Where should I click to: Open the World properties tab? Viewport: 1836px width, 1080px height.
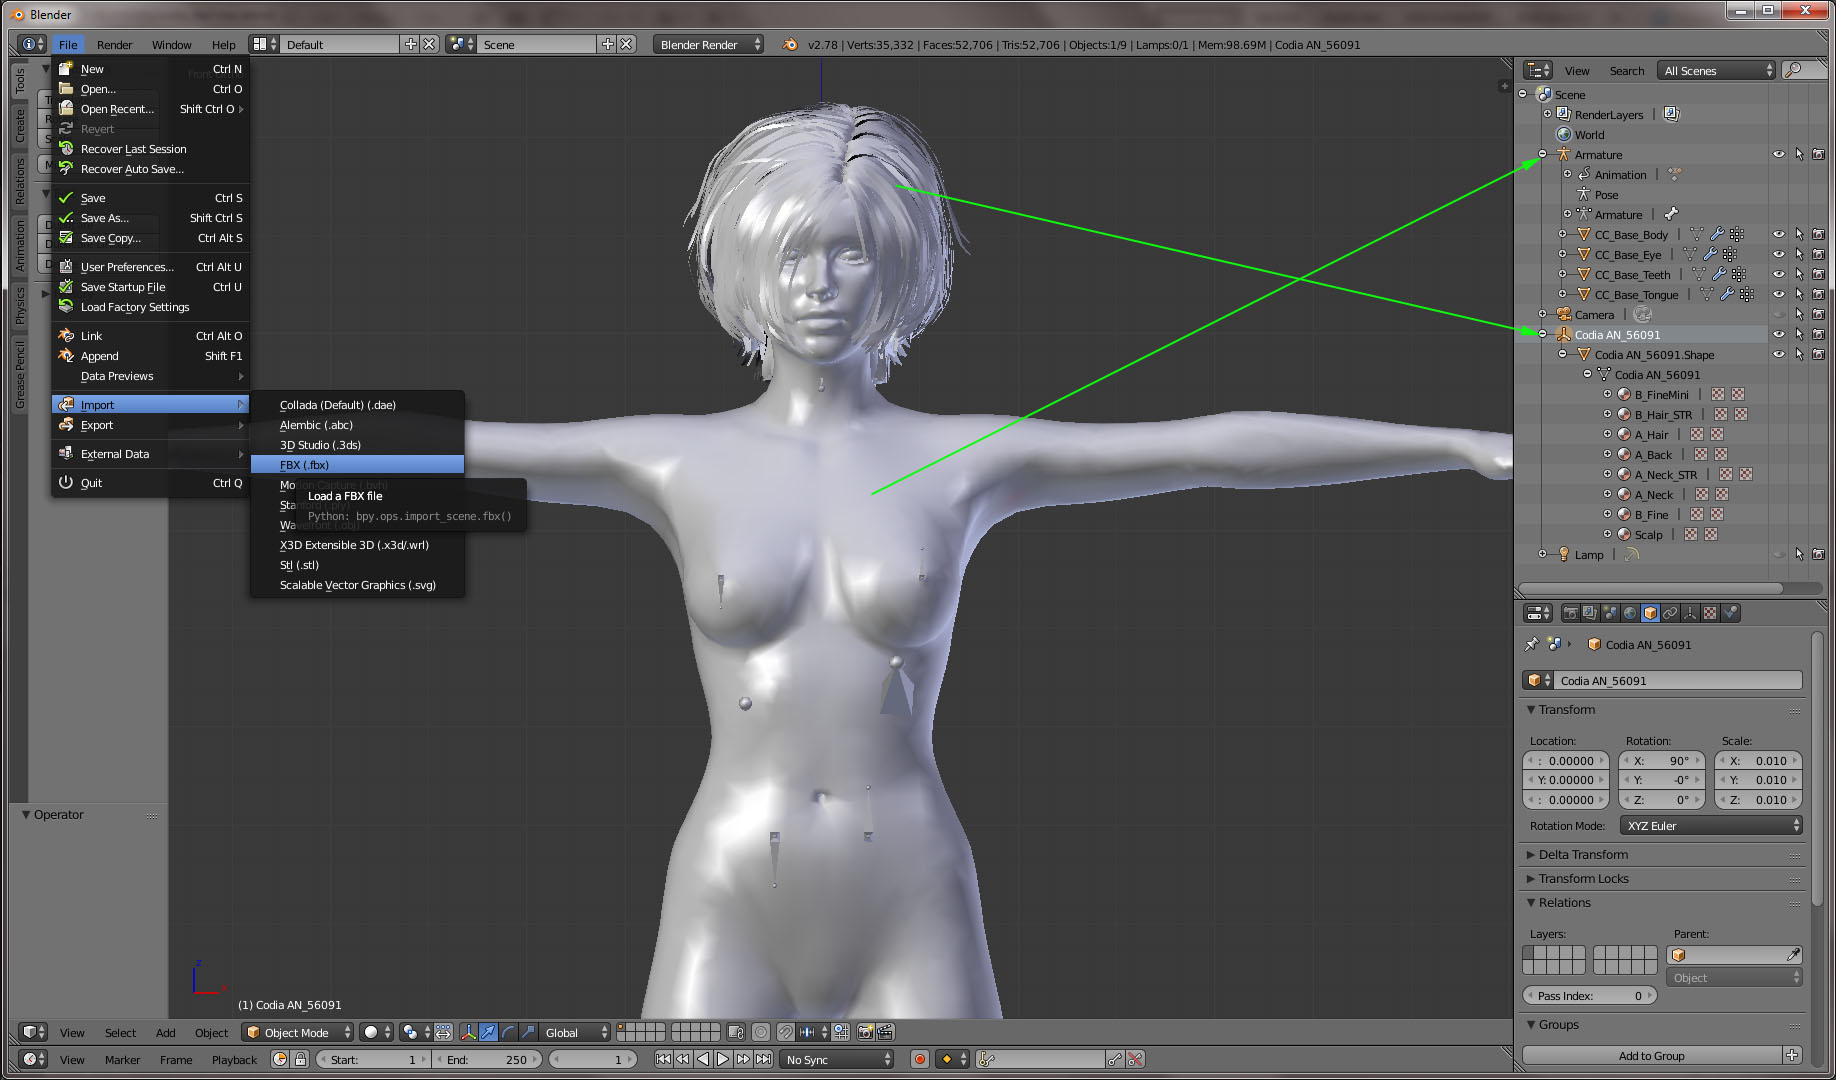pos(1630,613)
